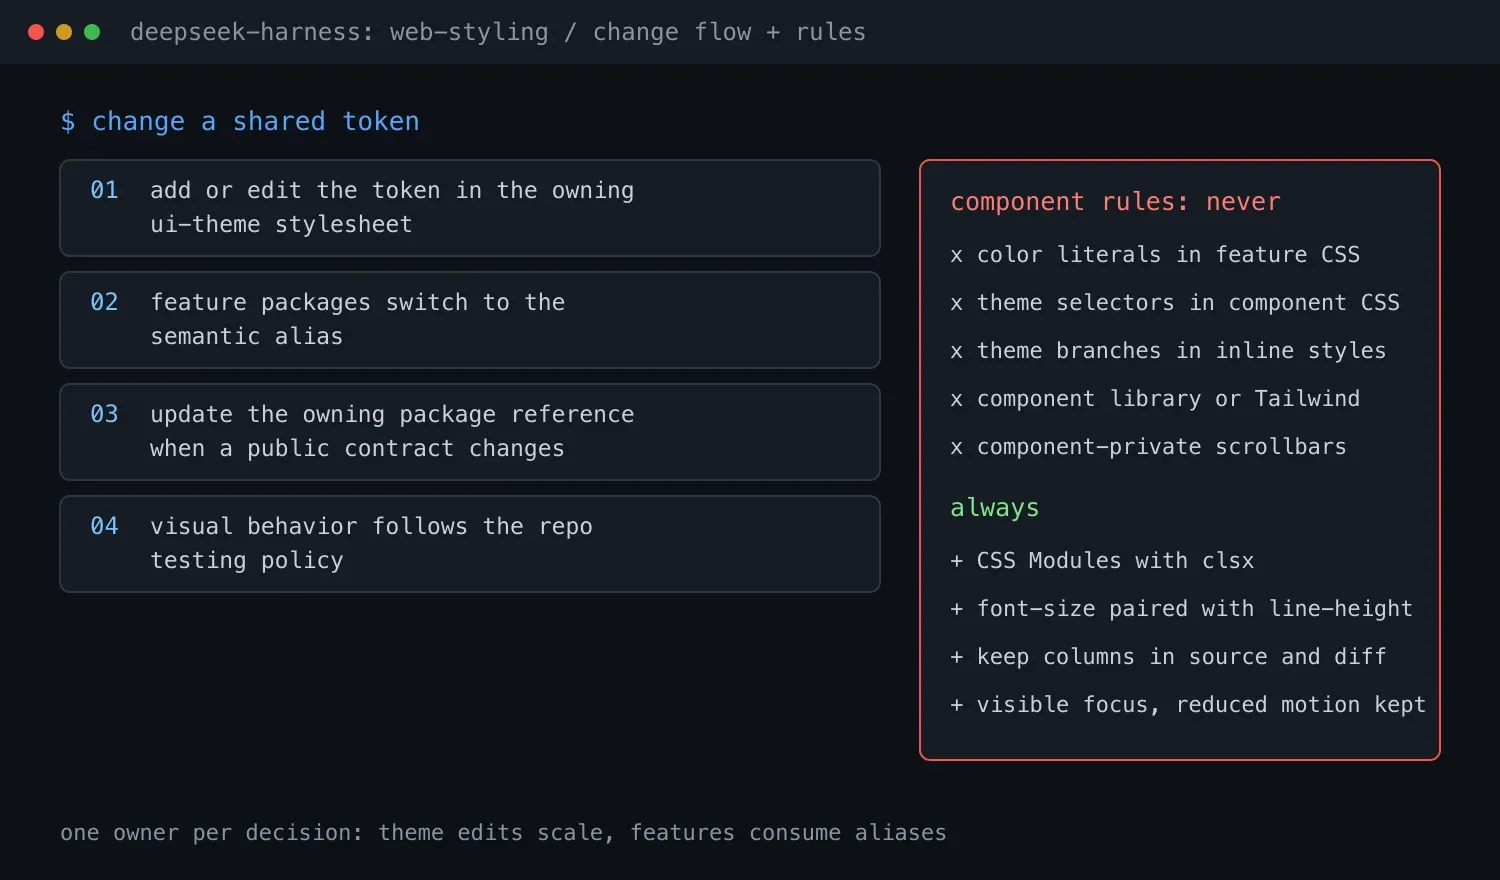
Task: Click "CSS Modules with clsx" rule
Action: [x=1102, y=561]
